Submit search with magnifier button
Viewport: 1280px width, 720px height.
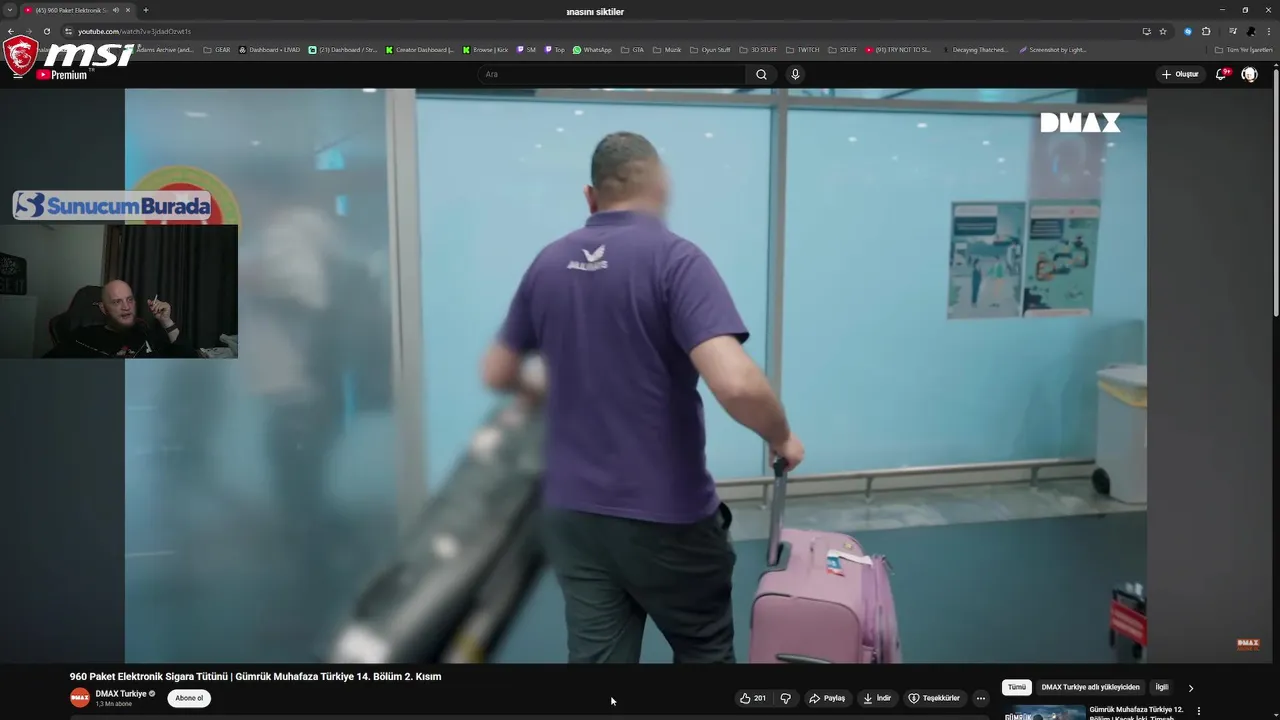click(x=761, y=74)
